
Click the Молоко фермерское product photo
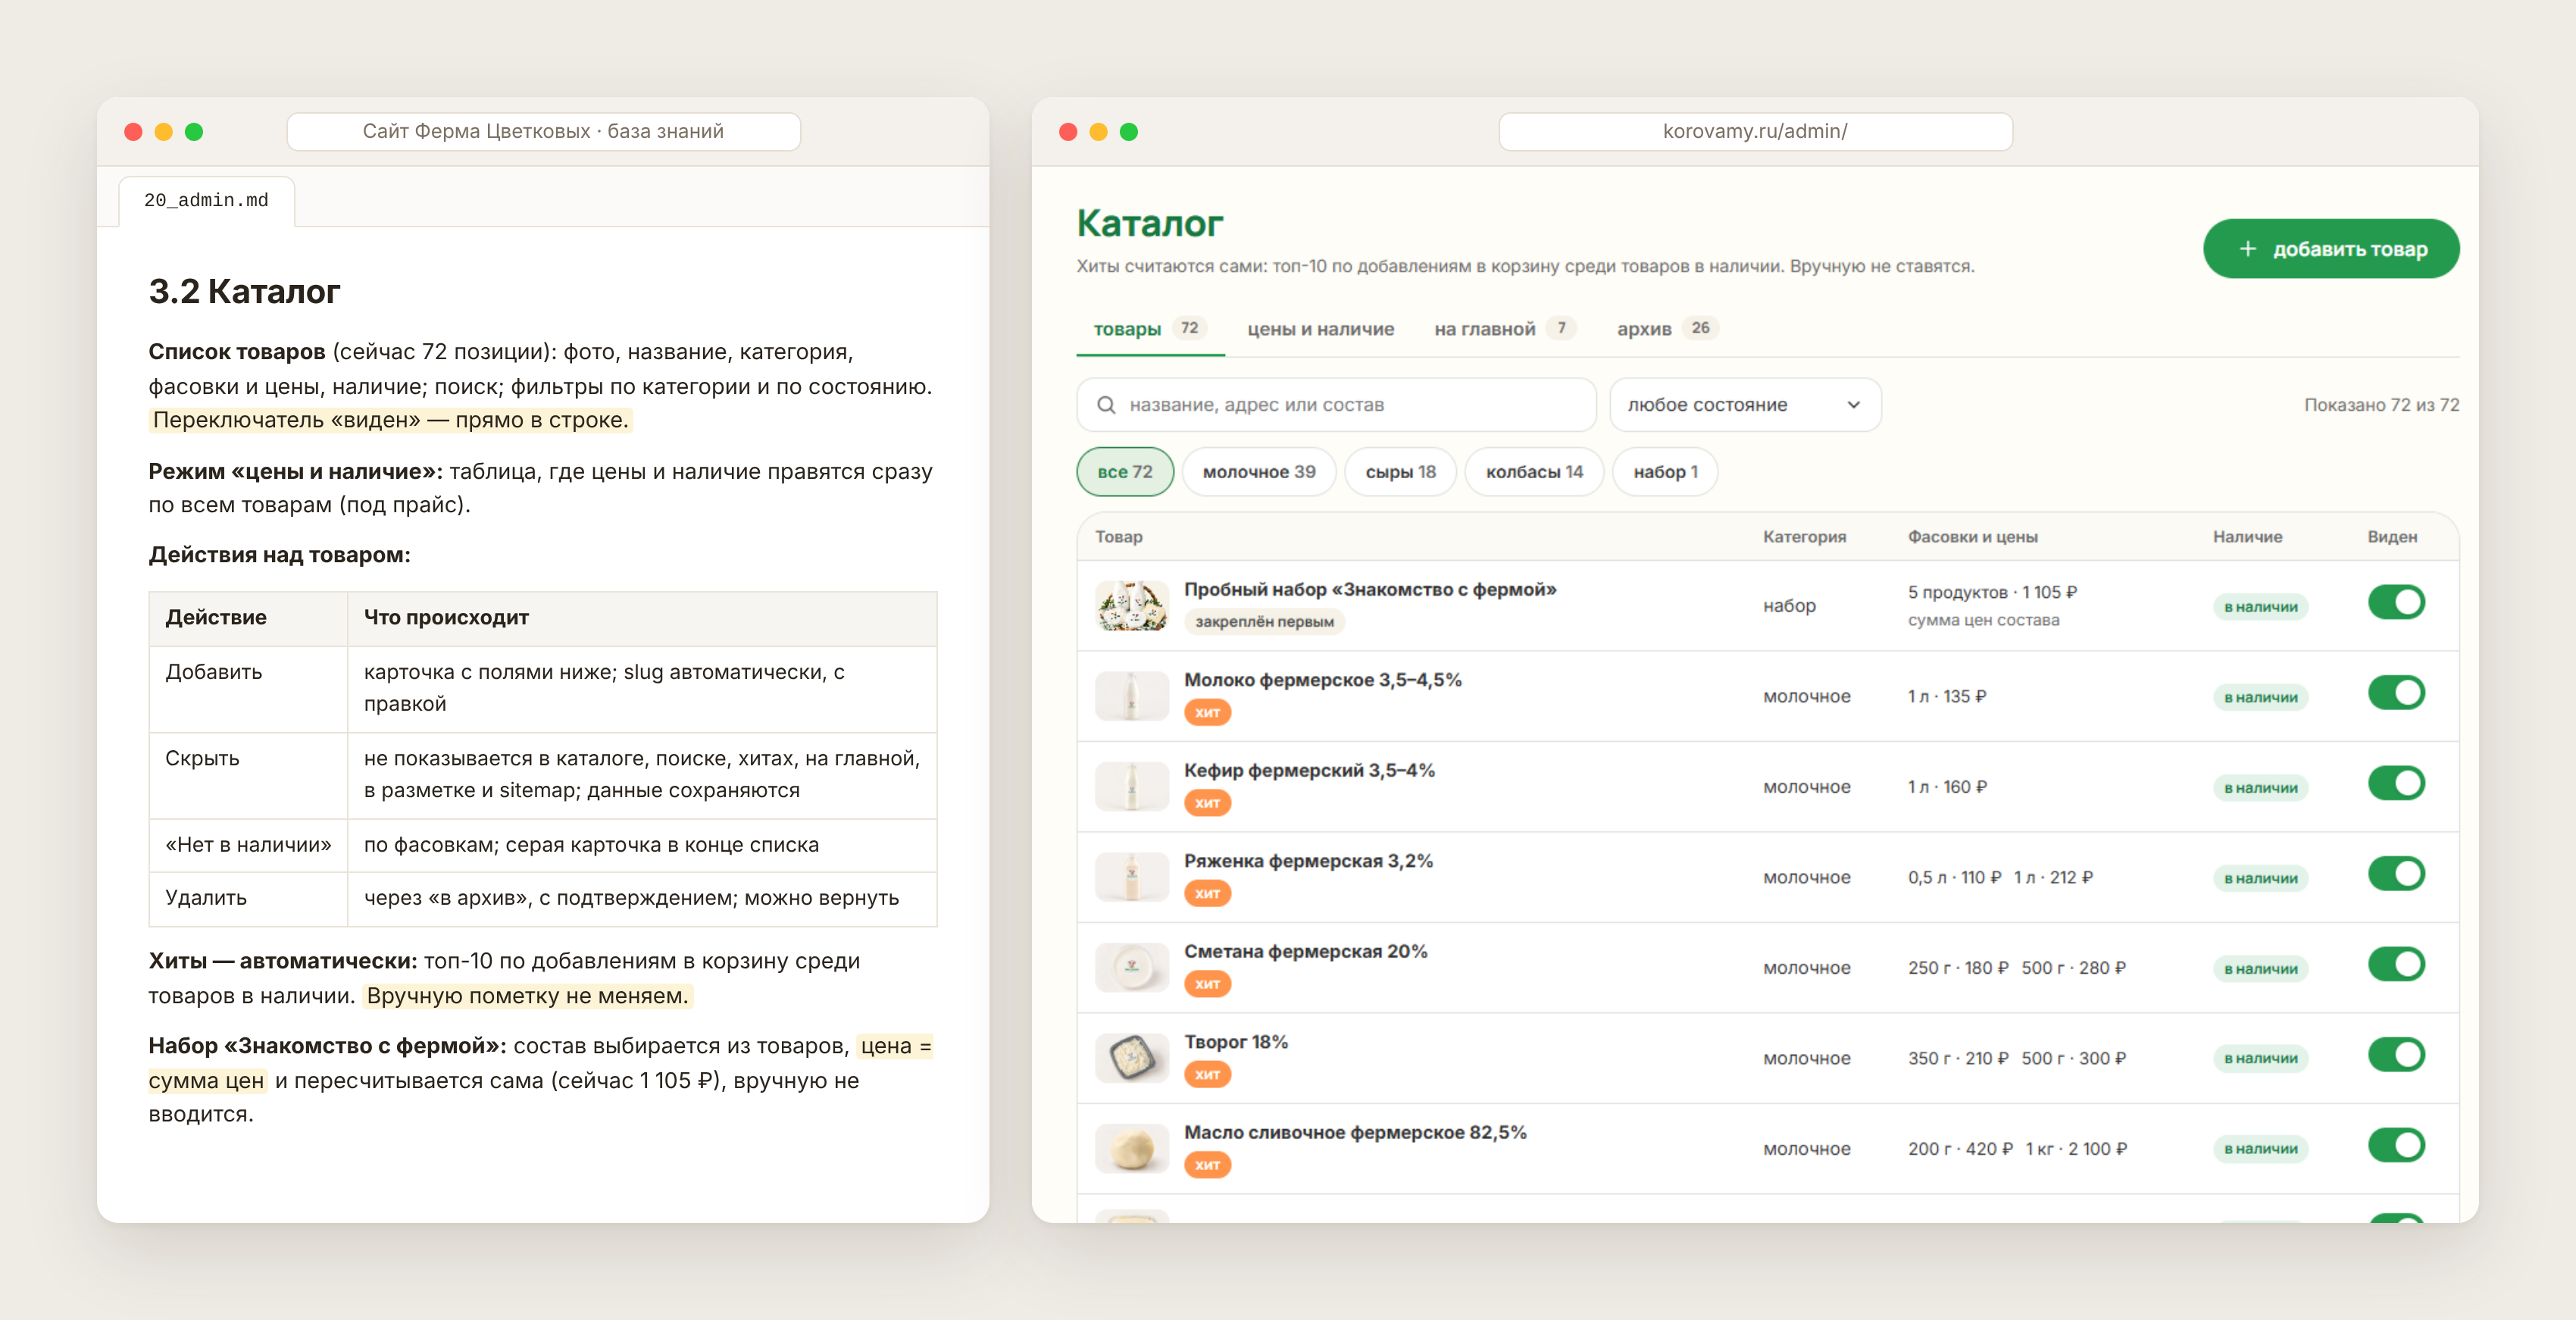[x=1132, y=696]
